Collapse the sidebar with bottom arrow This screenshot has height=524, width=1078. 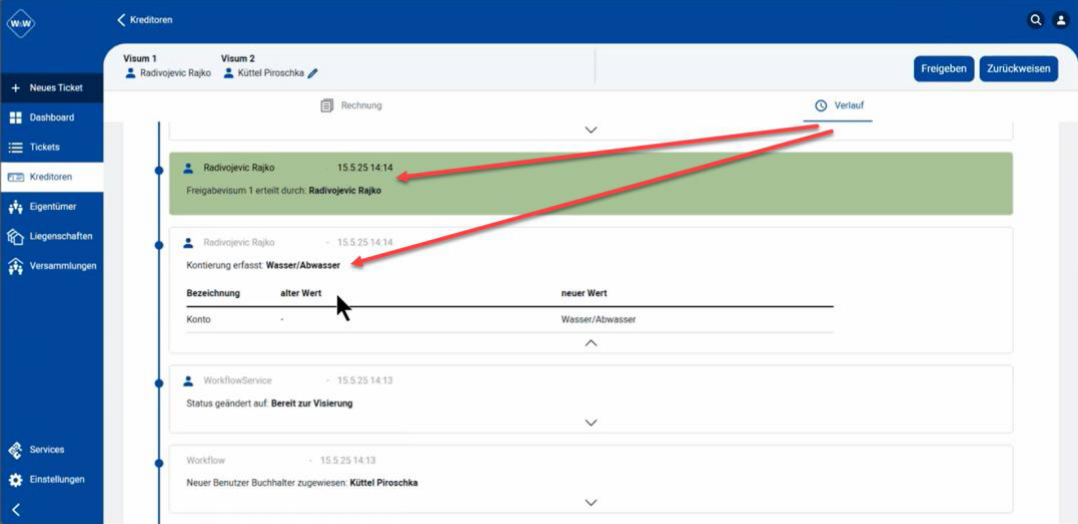[16, 510]
